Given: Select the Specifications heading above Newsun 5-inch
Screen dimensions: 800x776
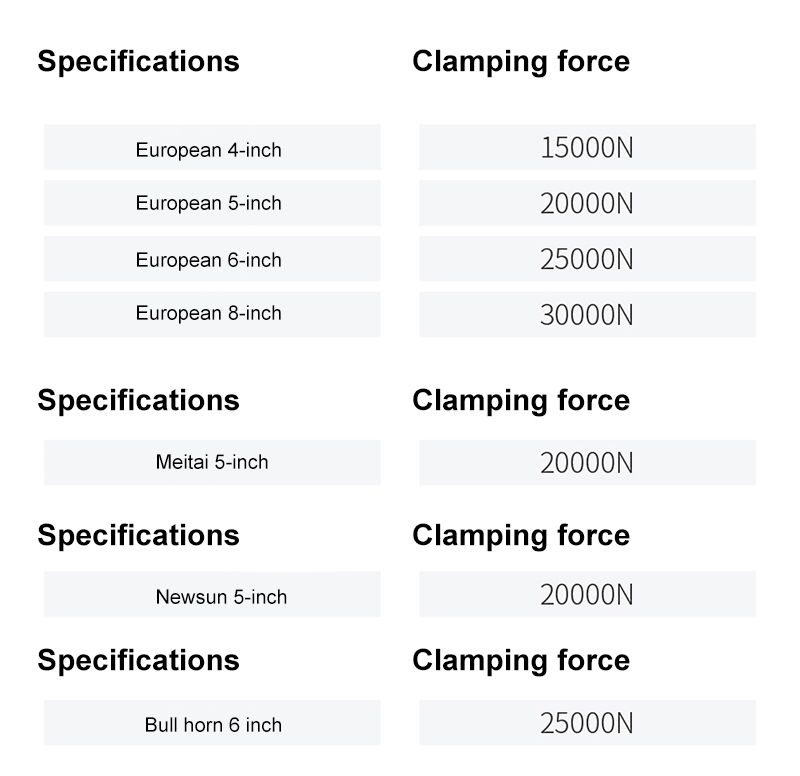Looking at the screenshot, I should [139, 535].
